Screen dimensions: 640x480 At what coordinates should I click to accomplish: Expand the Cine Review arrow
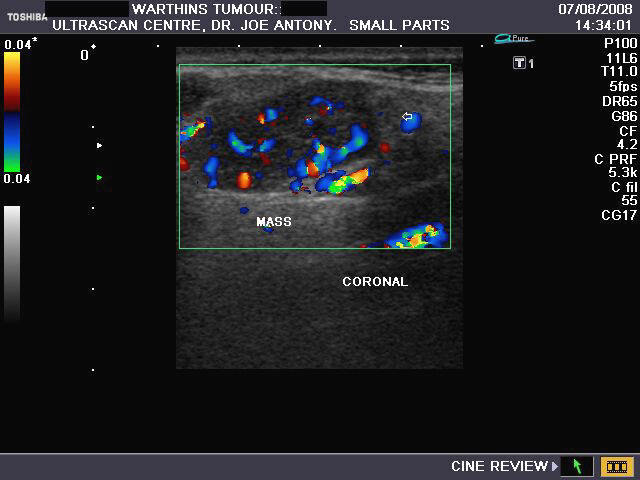pyautogui.click(x=556, y=466)
